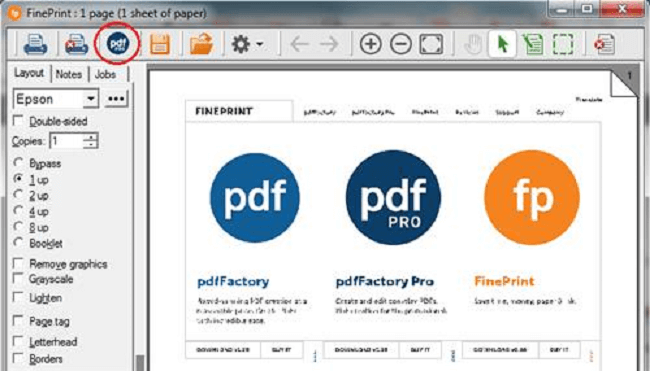Select the 8 up layout
This screenshot has height=371, width=650.
18,227
